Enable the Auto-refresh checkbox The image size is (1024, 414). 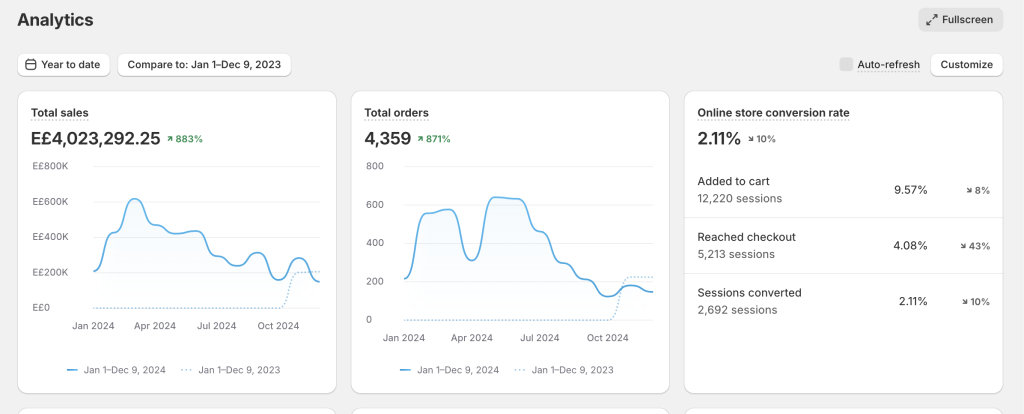pyautogui.click(x=846, y=65)
